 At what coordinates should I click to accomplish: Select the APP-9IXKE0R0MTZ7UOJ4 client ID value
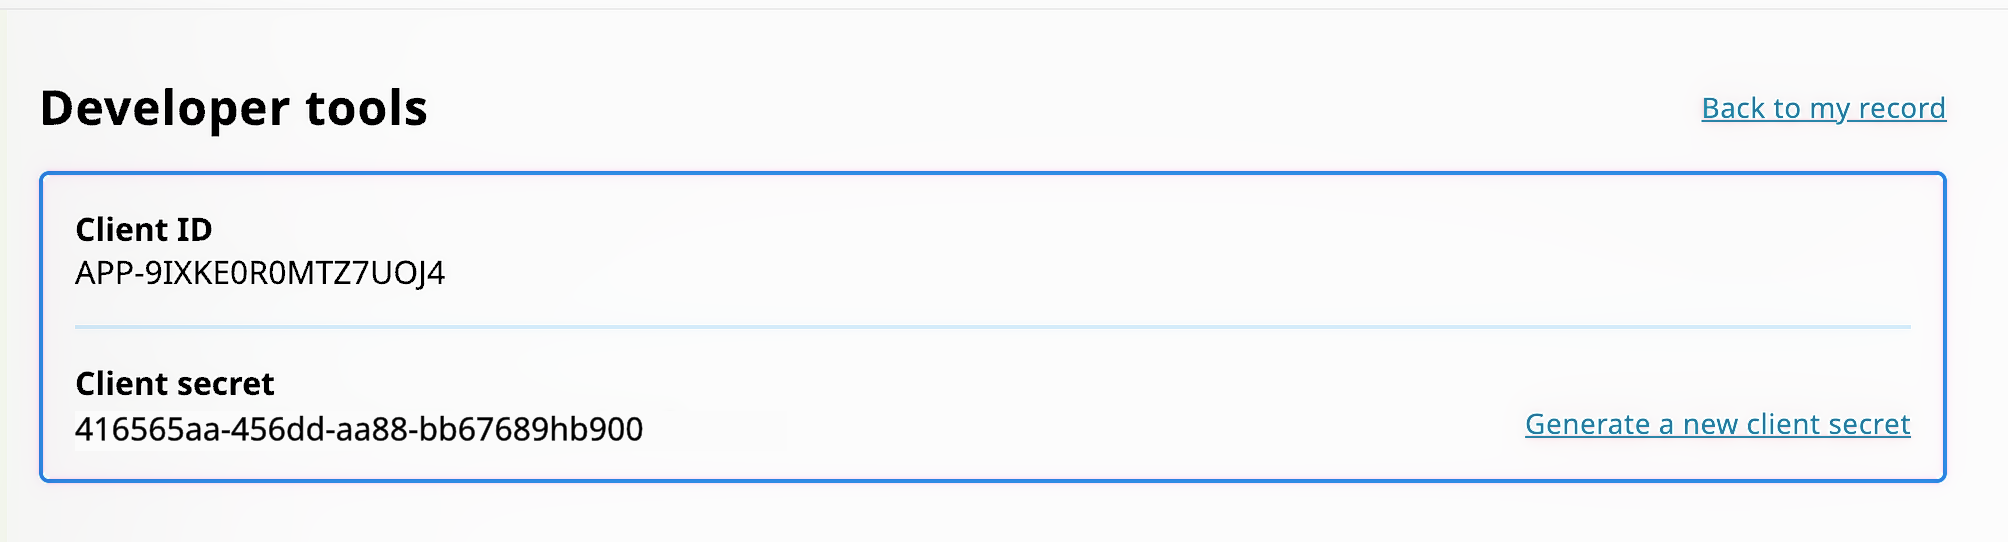pos(260,273)
